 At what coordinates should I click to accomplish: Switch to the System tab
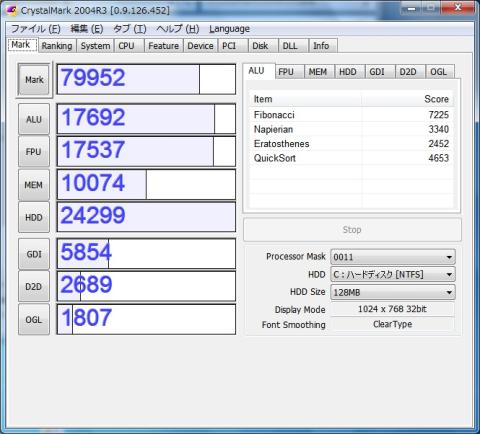pos(95,46)
